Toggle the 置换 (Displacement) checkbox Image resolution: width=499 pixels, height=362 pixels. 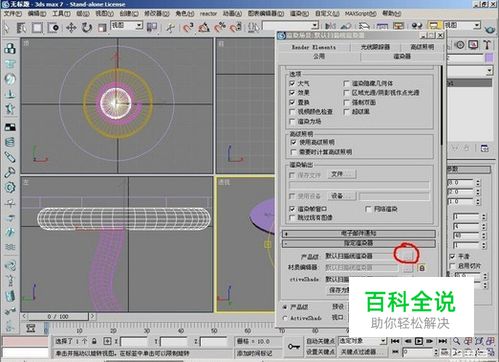click(x=292, y=102)
